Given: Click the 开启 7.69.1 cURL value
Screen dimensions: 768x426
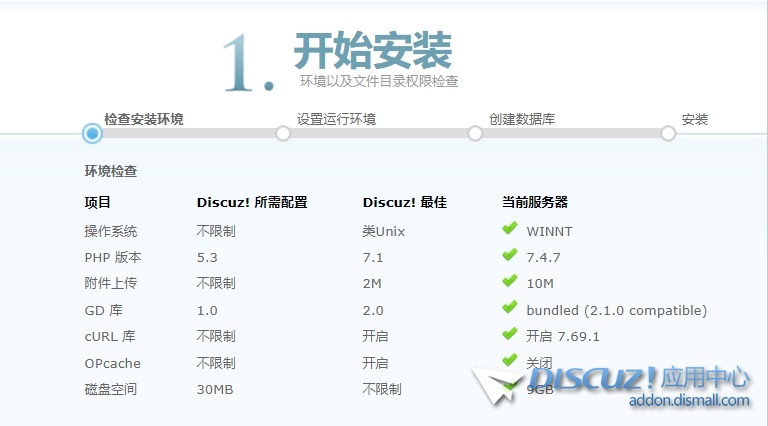Looking at the screenshot, I should pyautogui.click(x=563, y=336).
